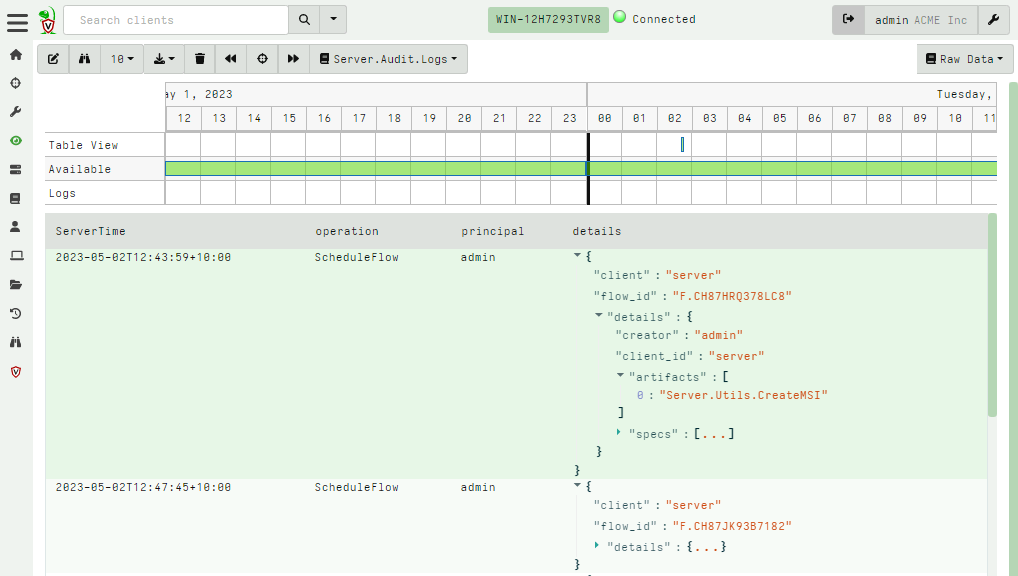
Task: Click the laptop icon in sidebar
Action: (x=16, y=255)
